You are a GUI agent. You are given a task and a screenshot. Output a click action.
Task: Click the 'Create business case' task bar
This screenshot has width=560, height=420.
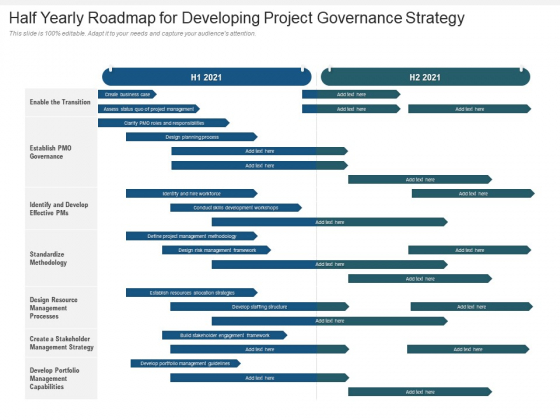pyautogui.click(x=128, y=94)
